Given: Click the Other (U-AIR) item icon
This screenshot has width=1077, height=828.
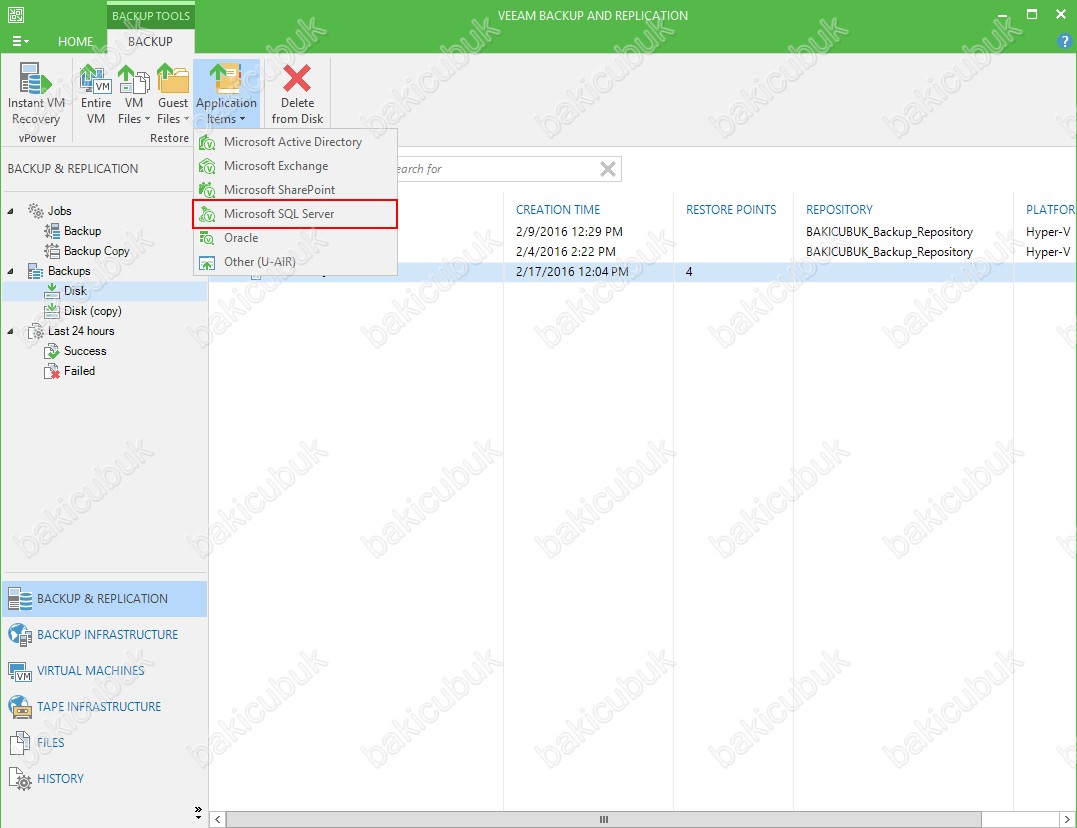Looking at the screenshot, I should click(207, 262).
